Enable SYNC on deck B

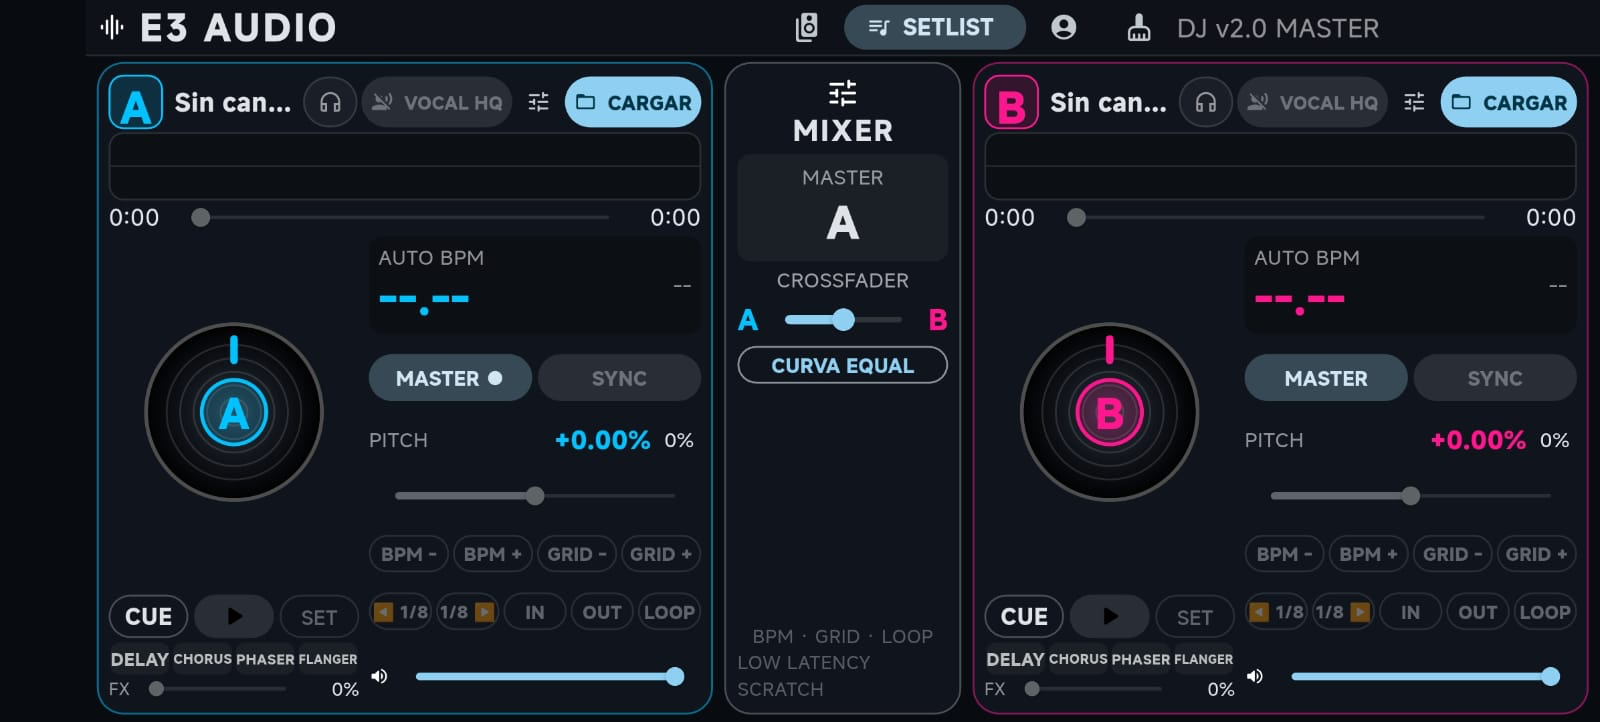pyautogui.click(x=1495, y=378)
